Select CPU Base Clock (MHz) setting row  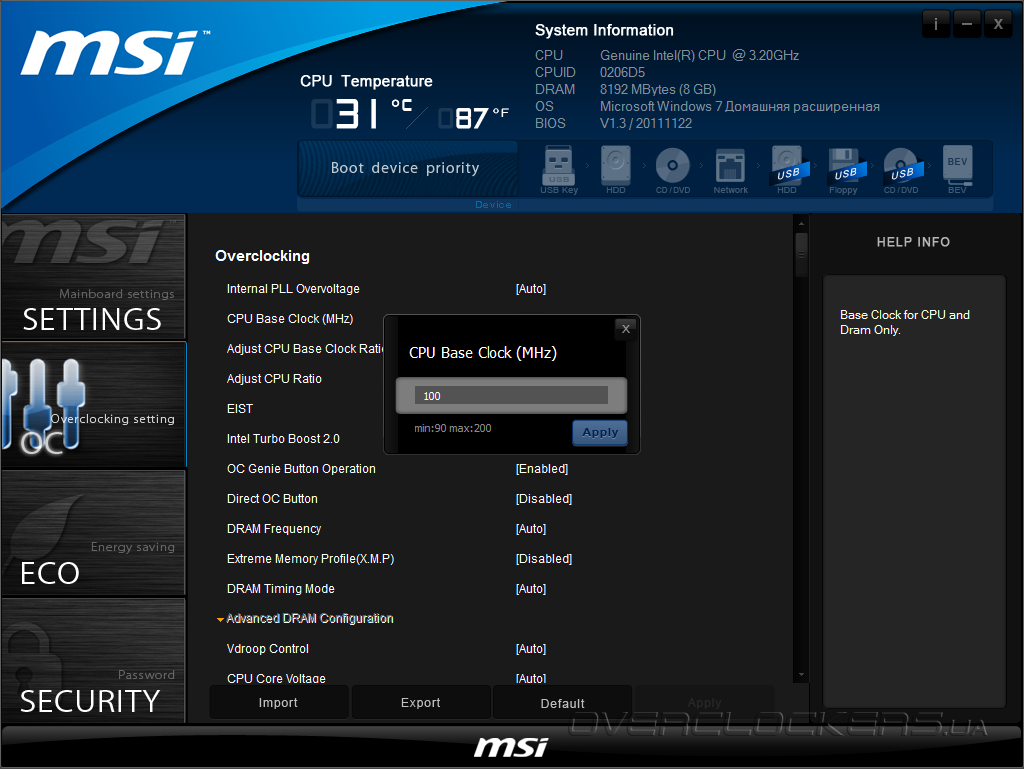290,319
